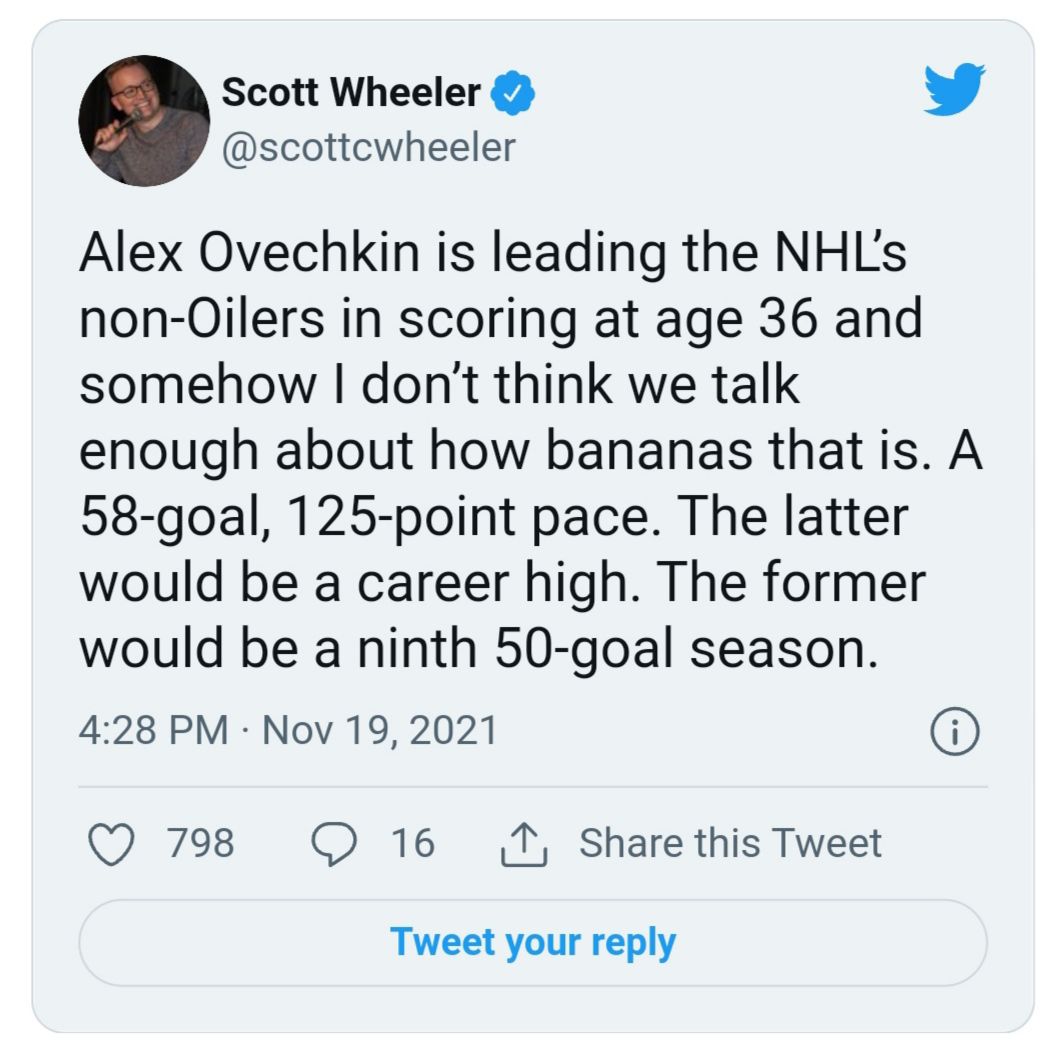Click the reply speech bubble icon
1062x1056 pixels.
(332, 842)
